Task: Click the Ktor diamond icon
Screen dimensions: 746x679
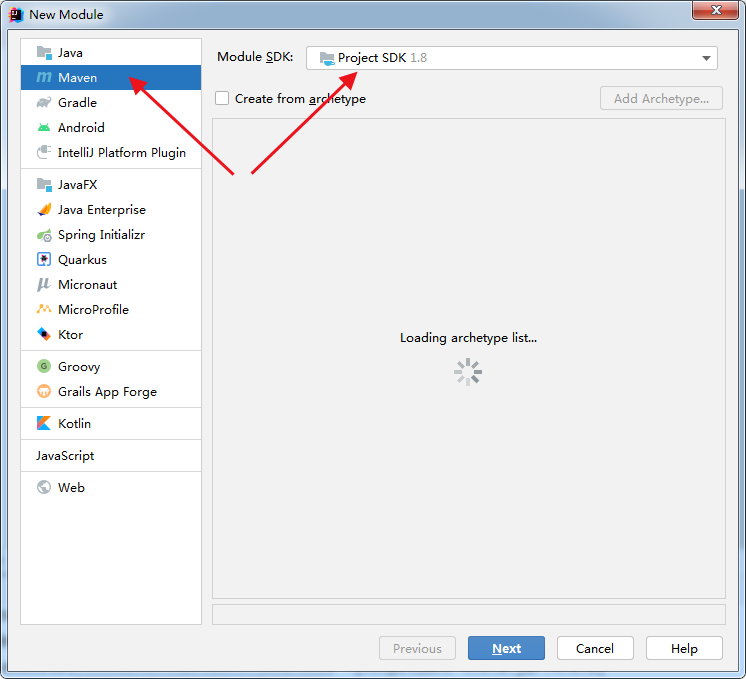Action: pos(44,334)
